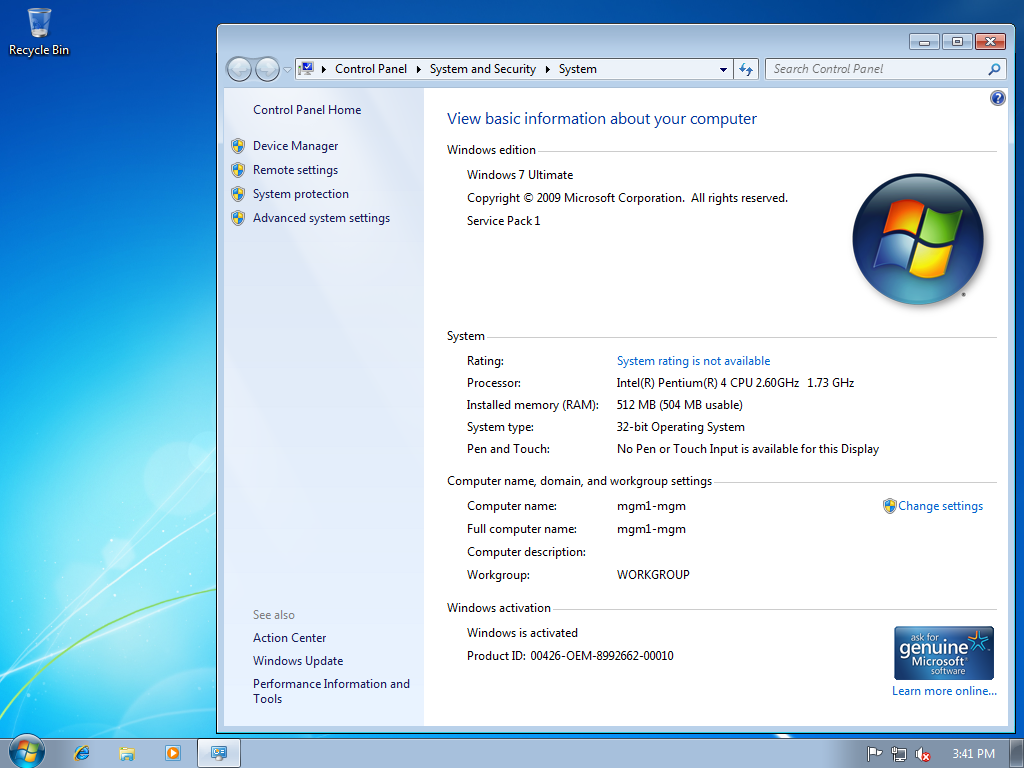
Task: Click the shield icon beside Device Manager
Action: (x=239, y=145)
